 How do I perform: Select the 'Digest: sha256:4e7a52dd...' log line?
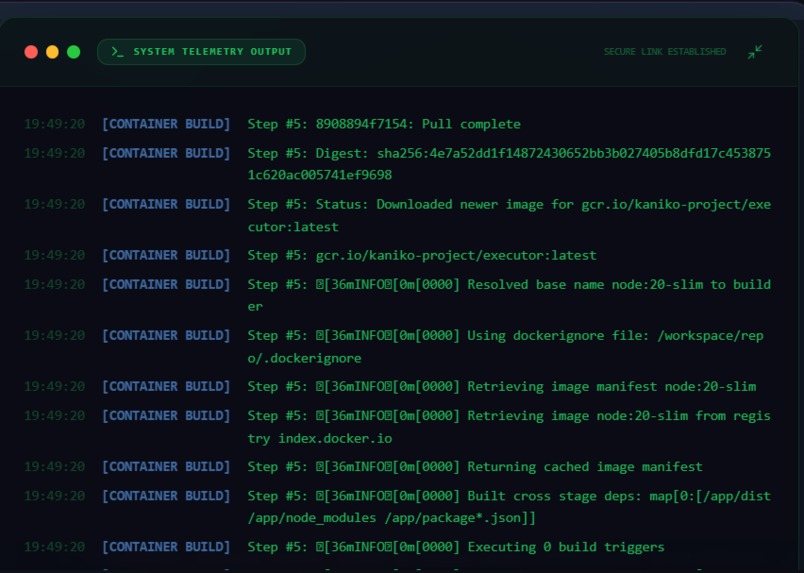tap(398, 164)
